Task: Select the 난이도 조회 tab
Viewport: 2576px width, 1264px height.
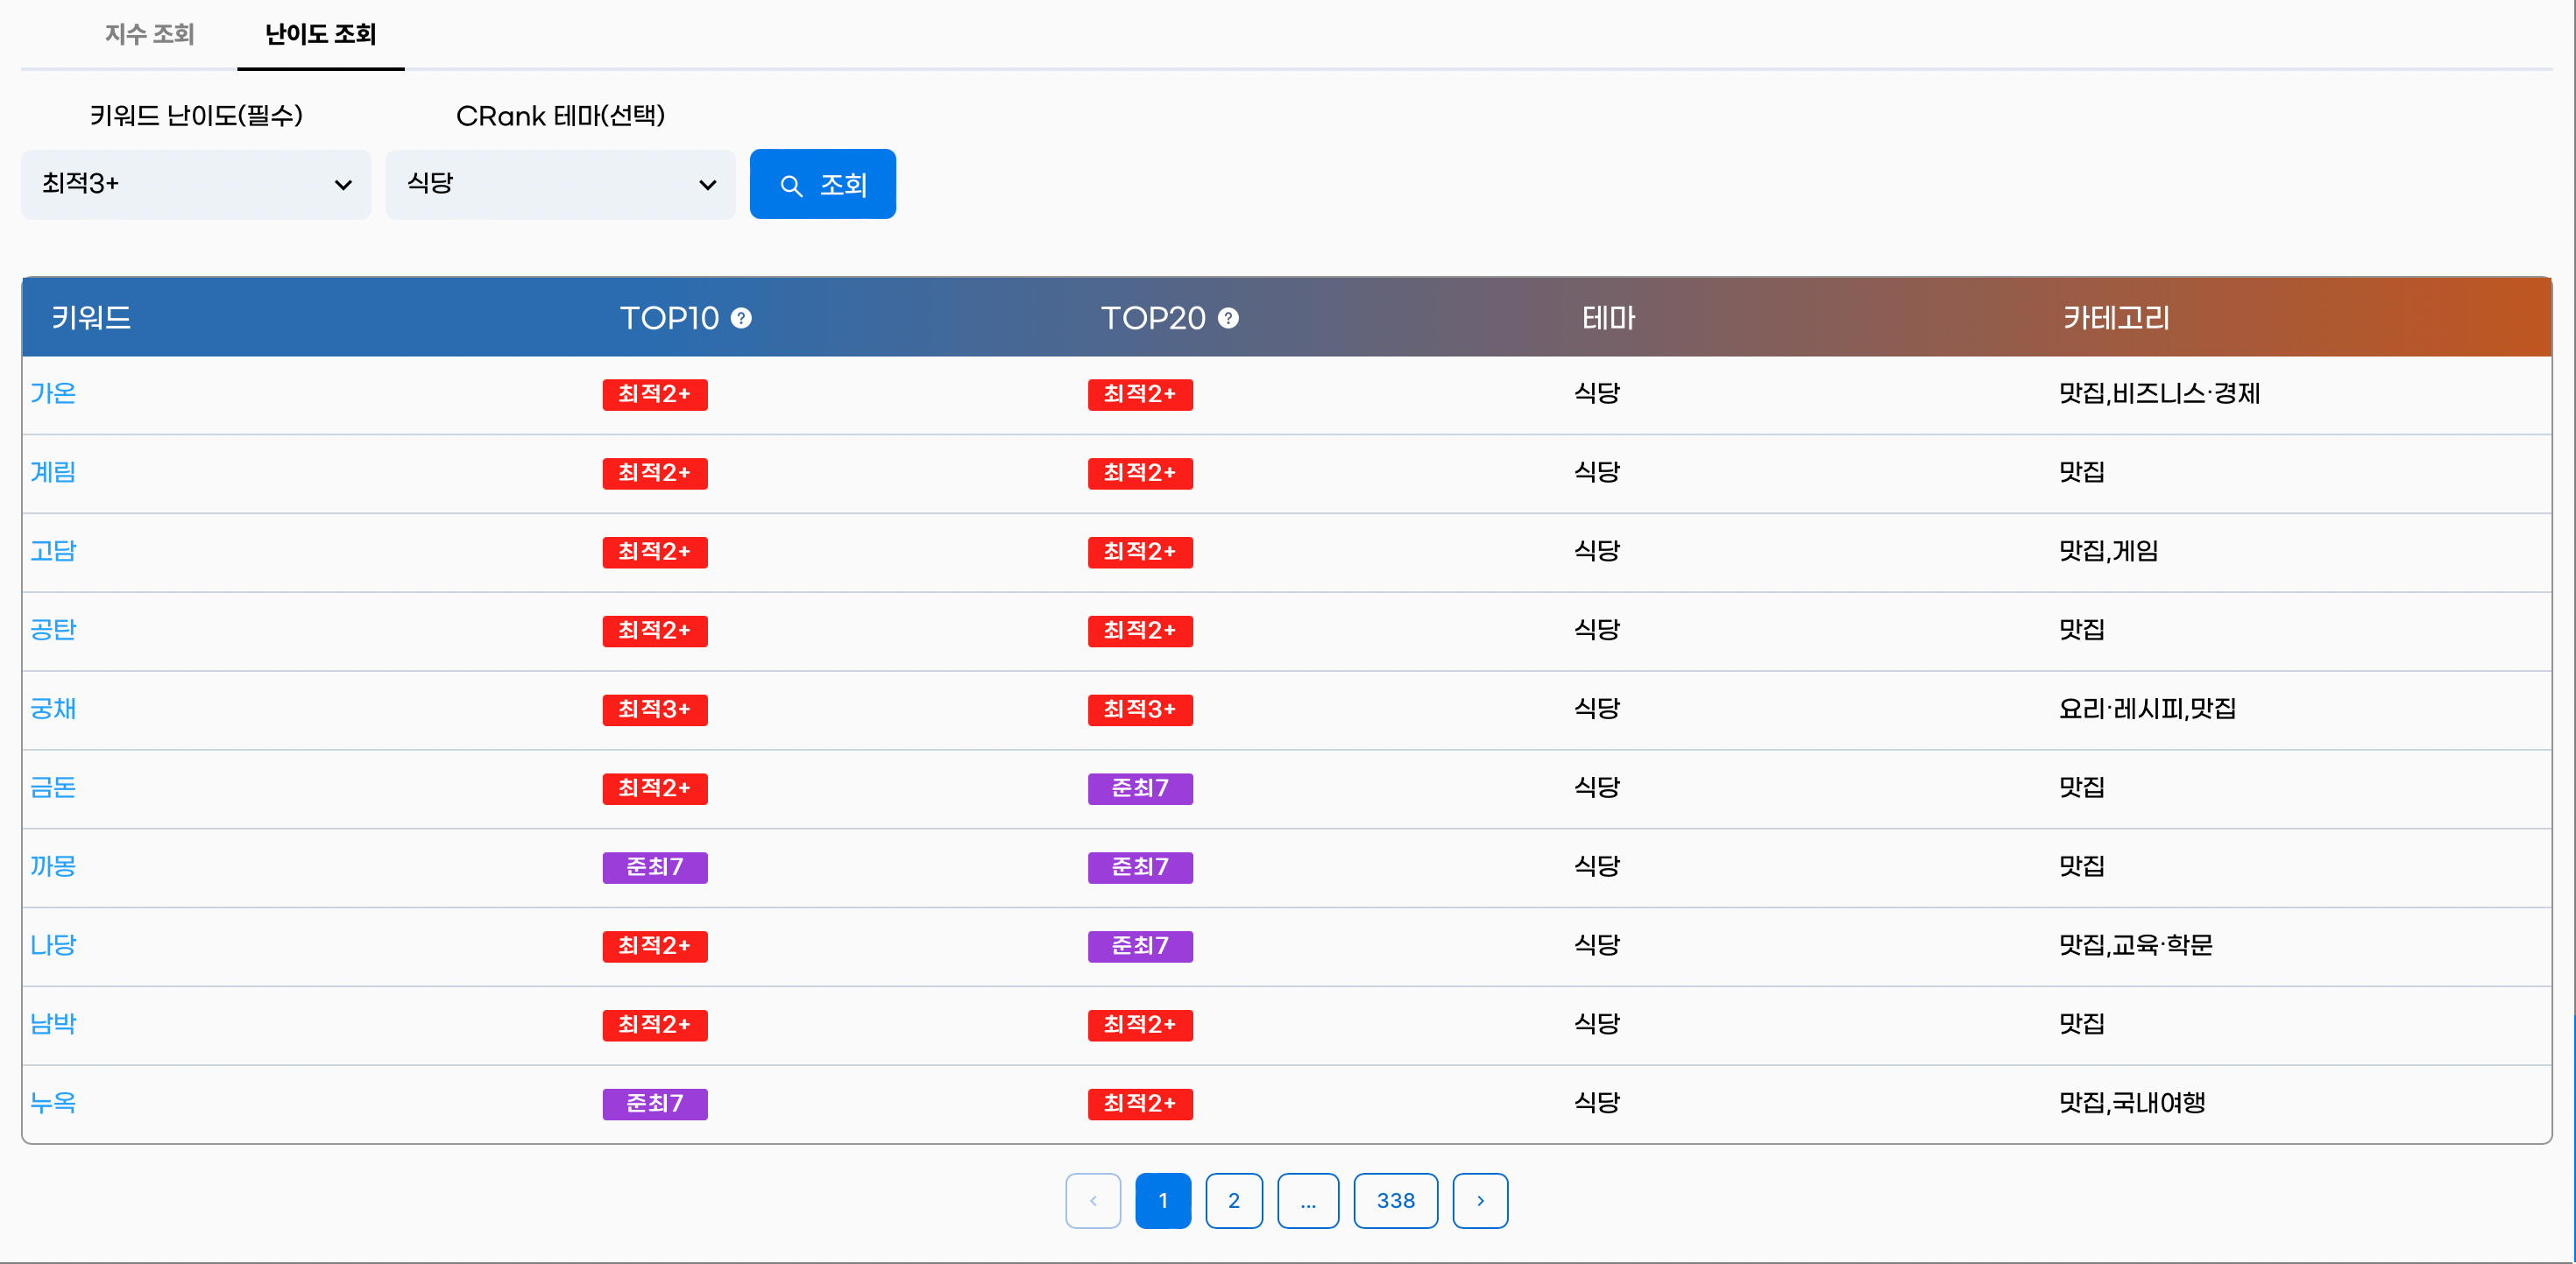Action: [x=321, y=34]
